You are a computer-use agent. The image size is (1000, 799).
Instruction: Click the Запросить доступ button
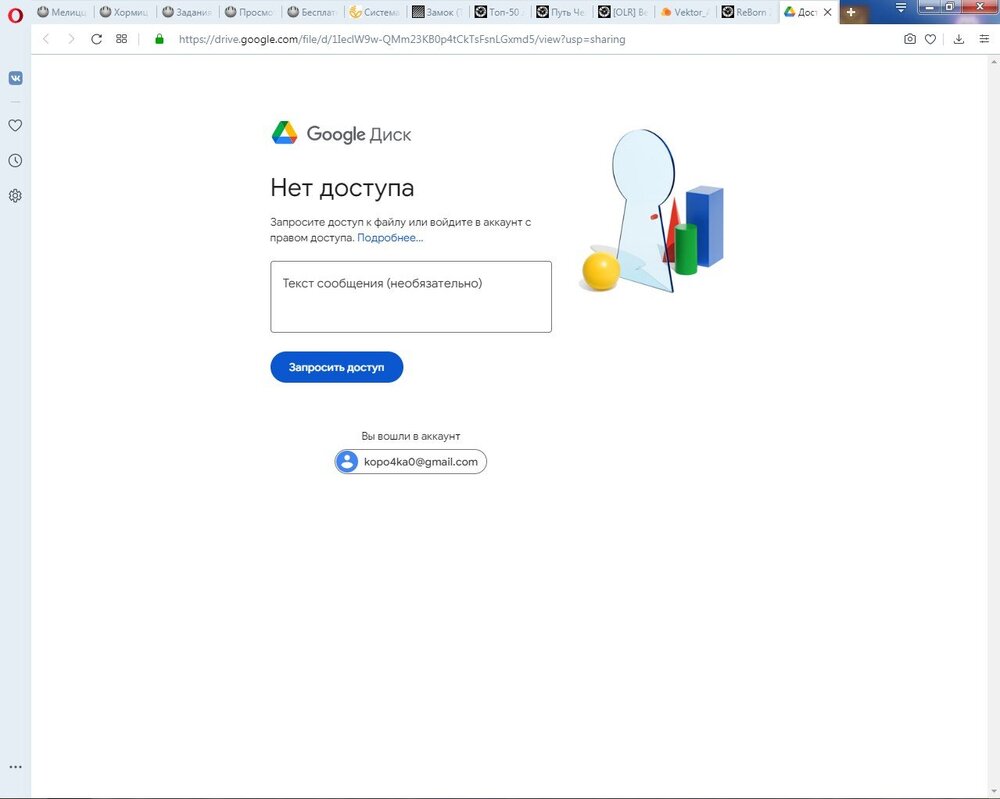(336, 367)
